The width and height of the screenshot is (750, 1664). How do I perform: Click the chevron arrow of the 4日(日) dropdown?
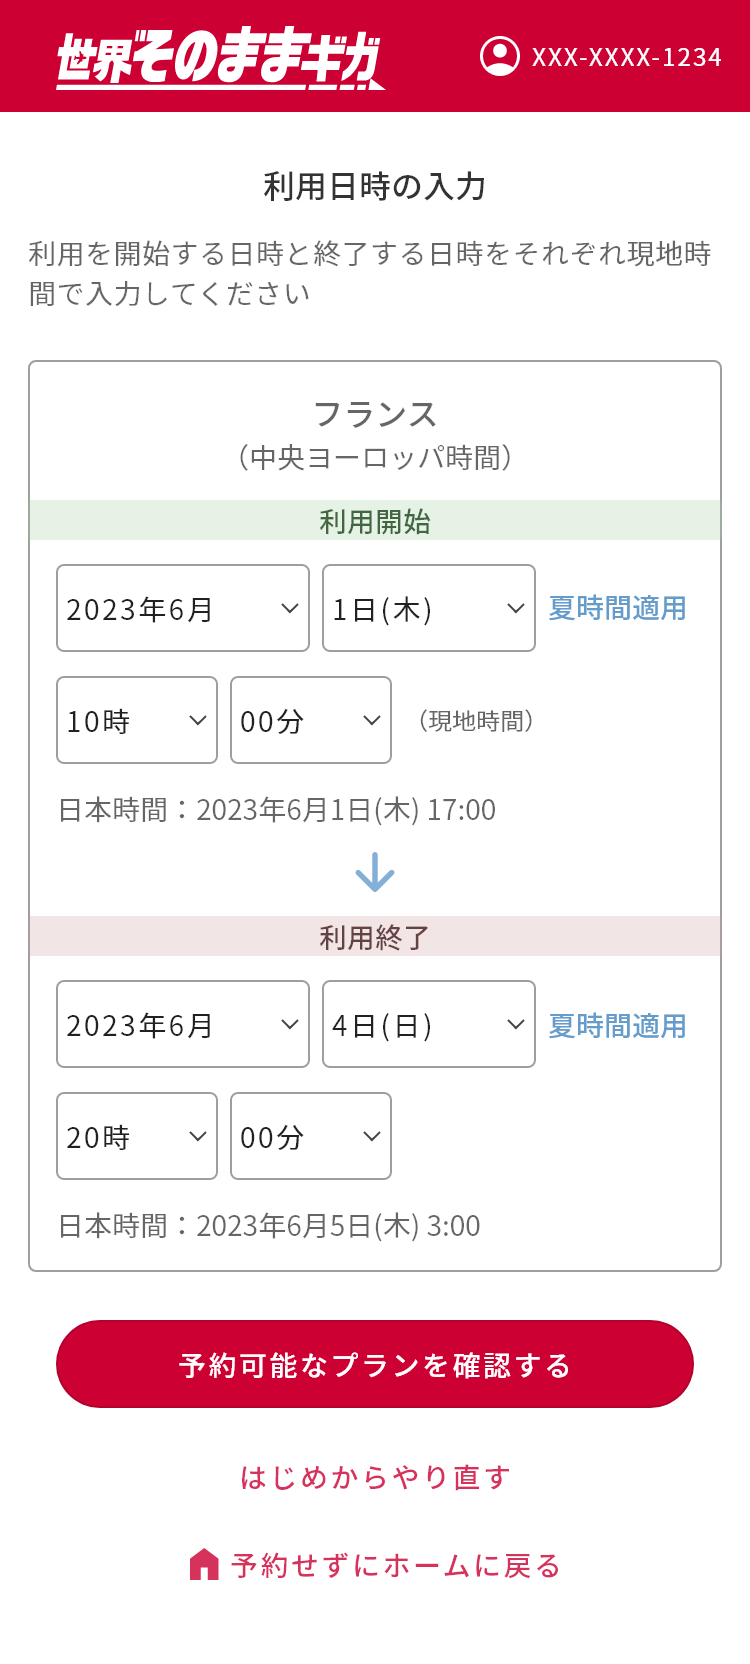click(516, 1024)
